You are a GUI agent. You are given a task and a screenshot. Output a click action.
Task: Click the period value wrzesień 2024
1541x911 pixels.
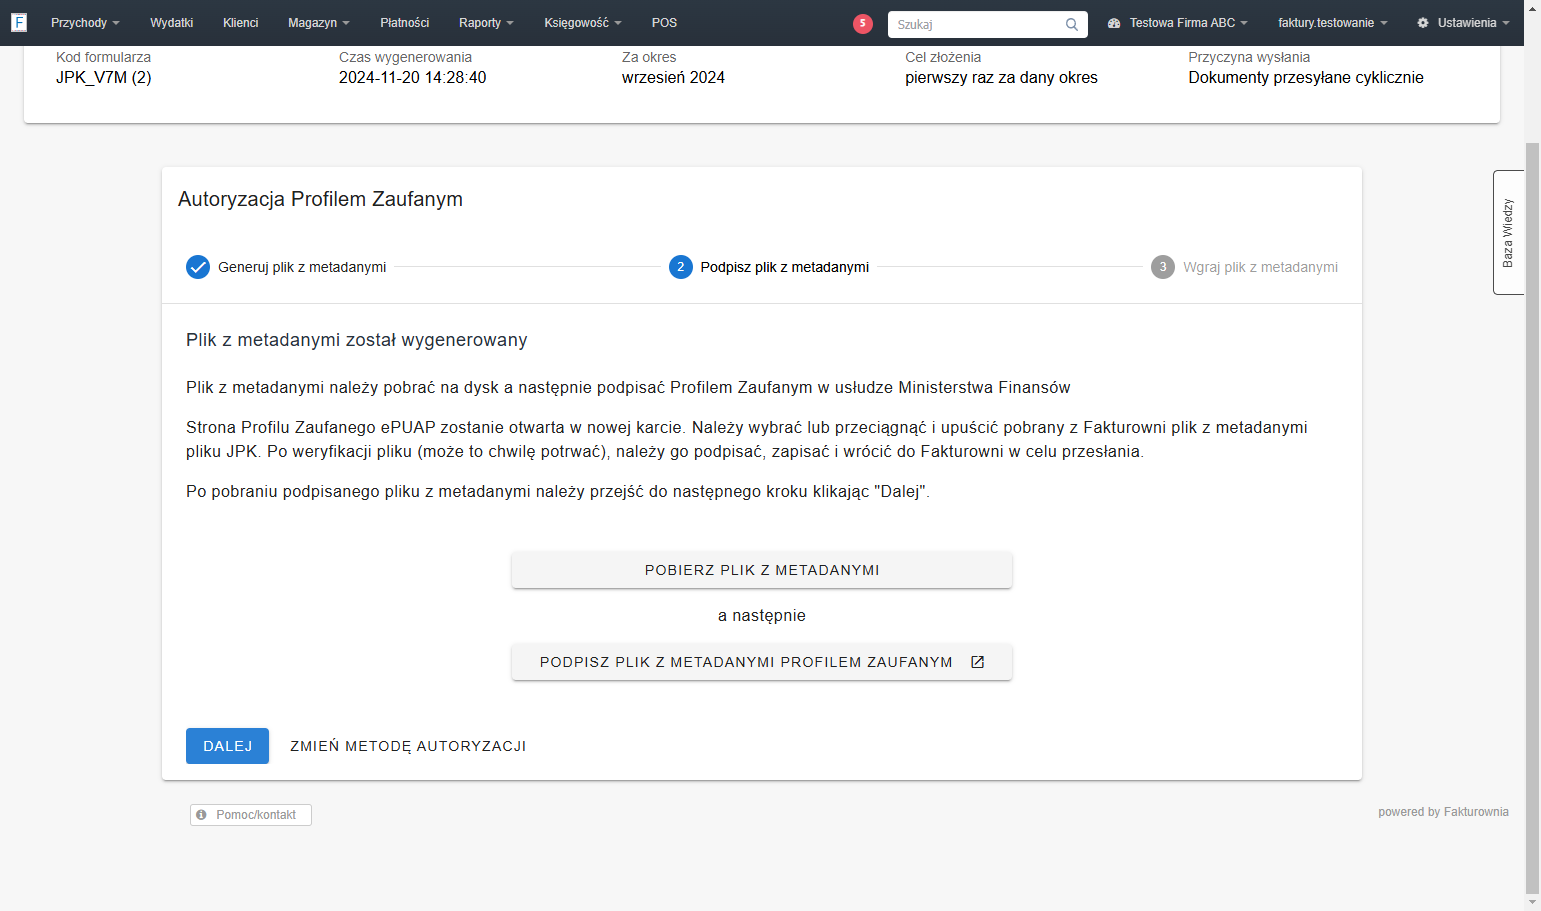pos(673,78)
